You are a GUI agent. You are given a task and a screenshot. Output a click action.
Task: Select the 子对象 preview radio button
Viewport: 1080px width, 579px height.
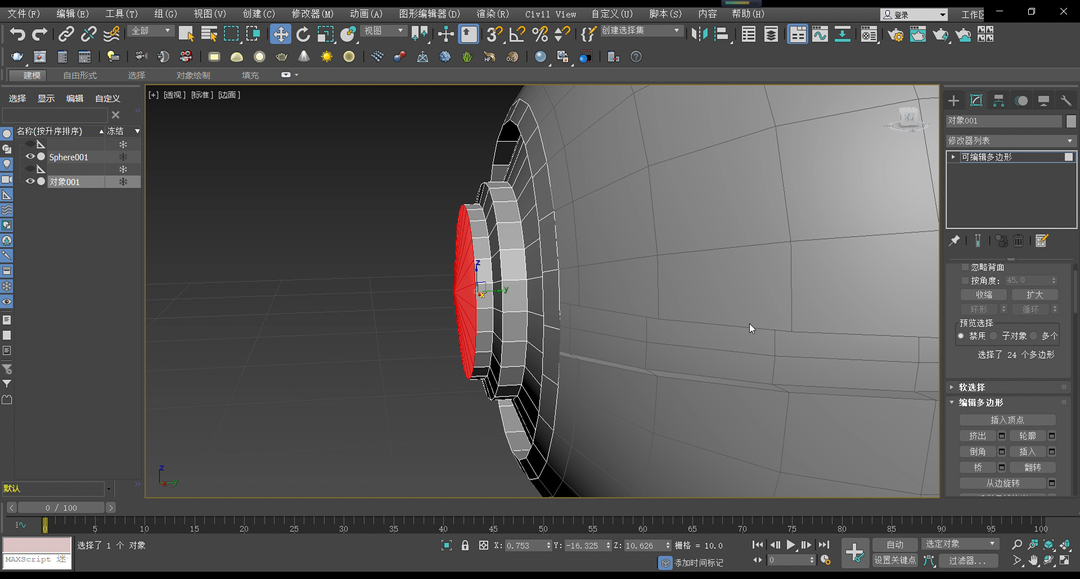point(996,336)
